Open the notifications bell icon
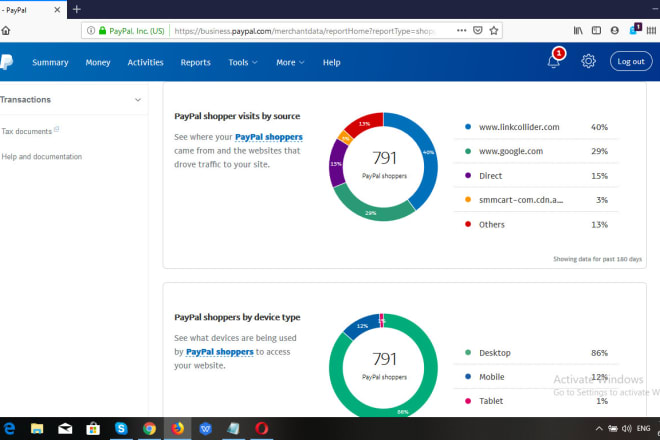Viewport: 660px width, 440px height. tap(554, 62)
